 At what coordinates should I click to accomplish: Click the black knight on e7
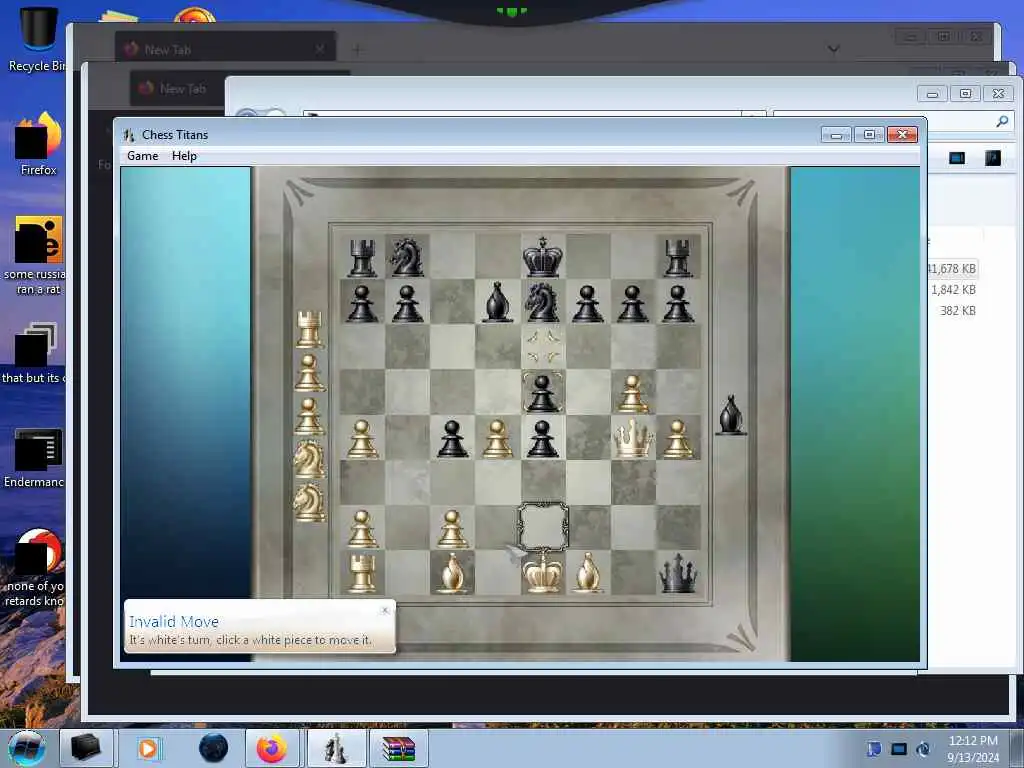coord(543,302)
